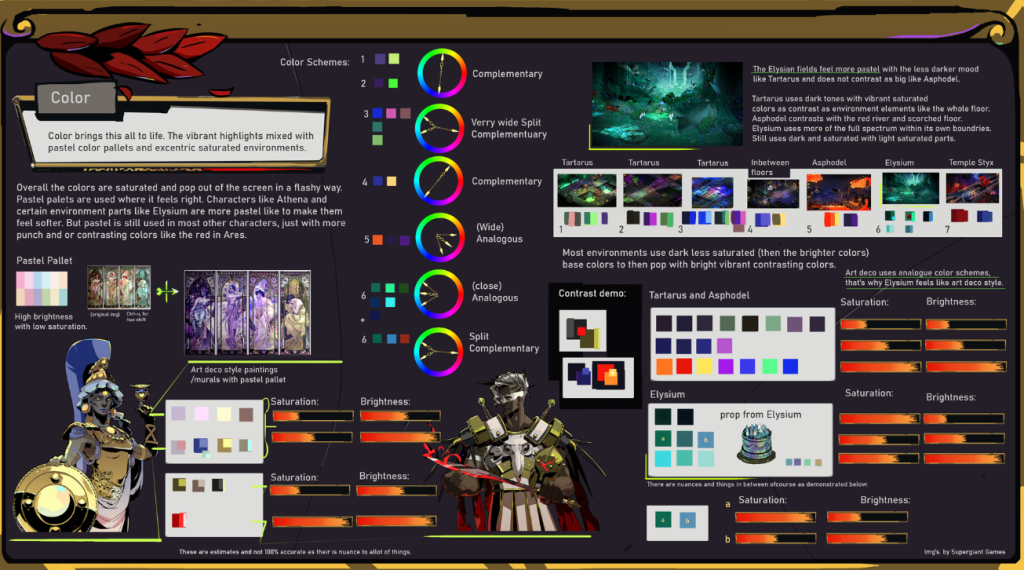1024x570 pixels.
Task: Open the Tartarus thumbnail numbered 3
Action: [x=712, y=191]
